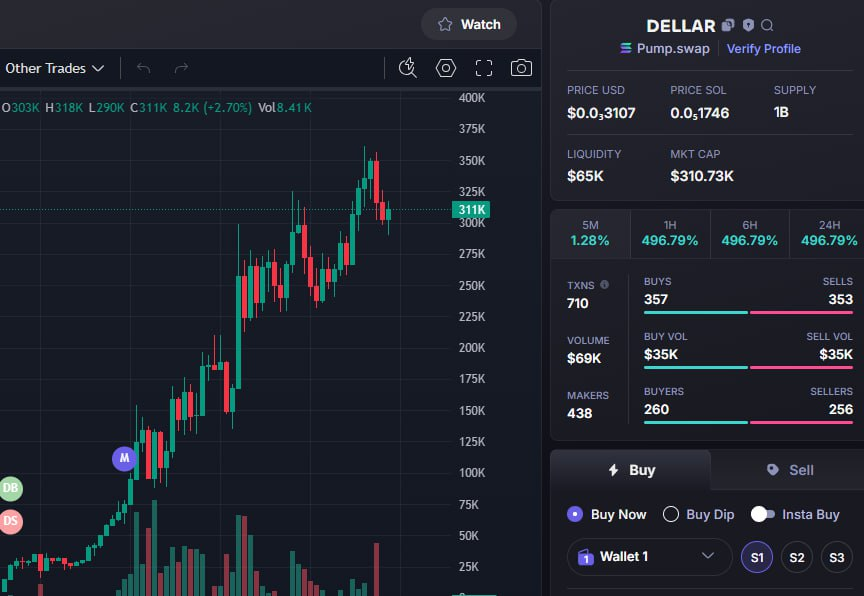Viewport: 864px width, 596px height.
Task: Click the Vol 8.41K chart readout
Action: coord(284,107)
